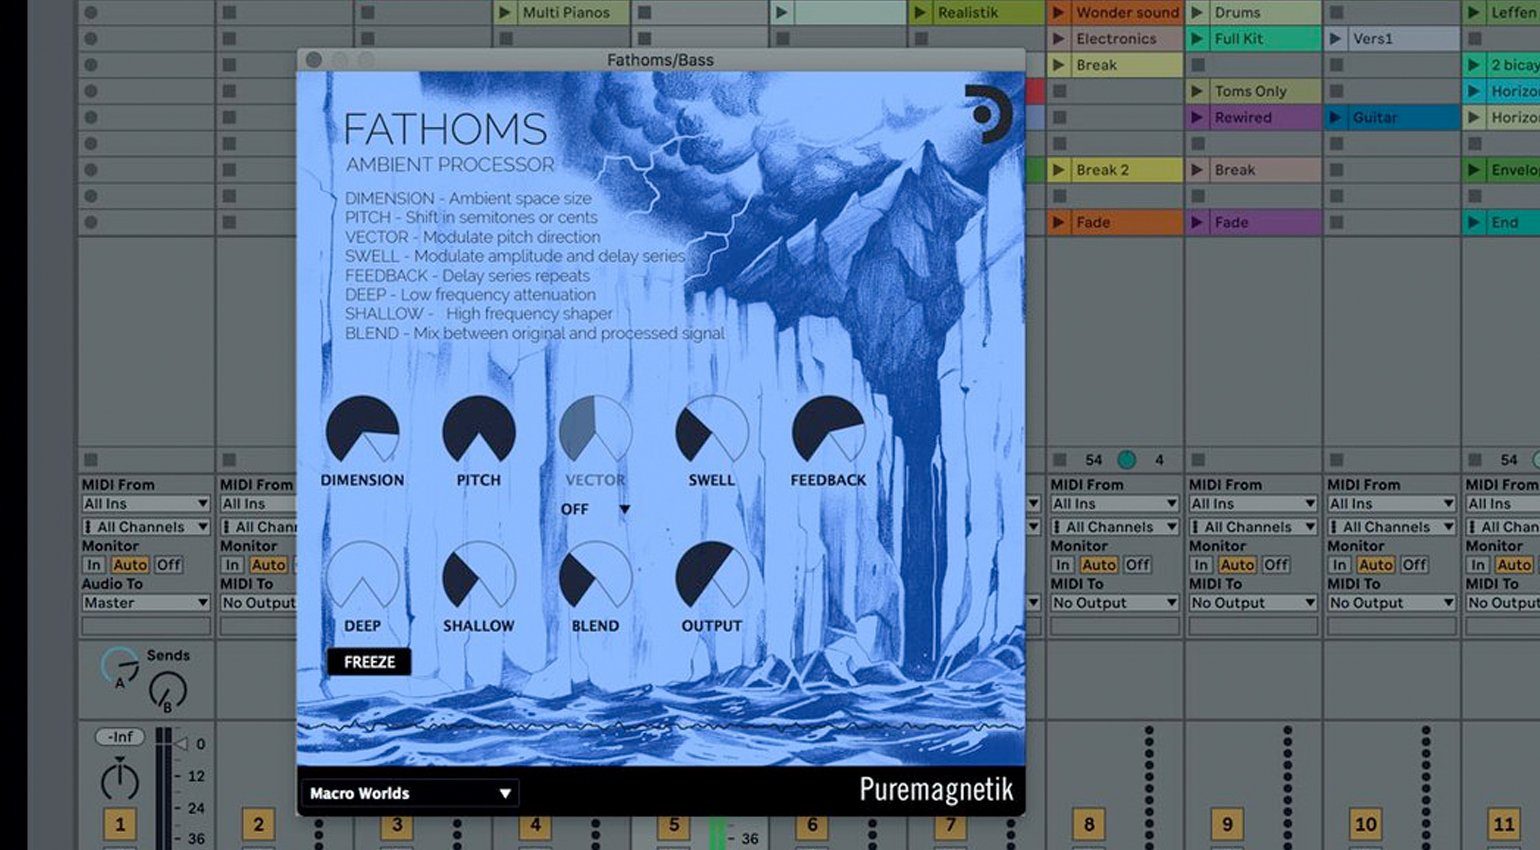Screen dimensions: 1540x850
Task: Toggle the FREEZE button
Action: 369,661
